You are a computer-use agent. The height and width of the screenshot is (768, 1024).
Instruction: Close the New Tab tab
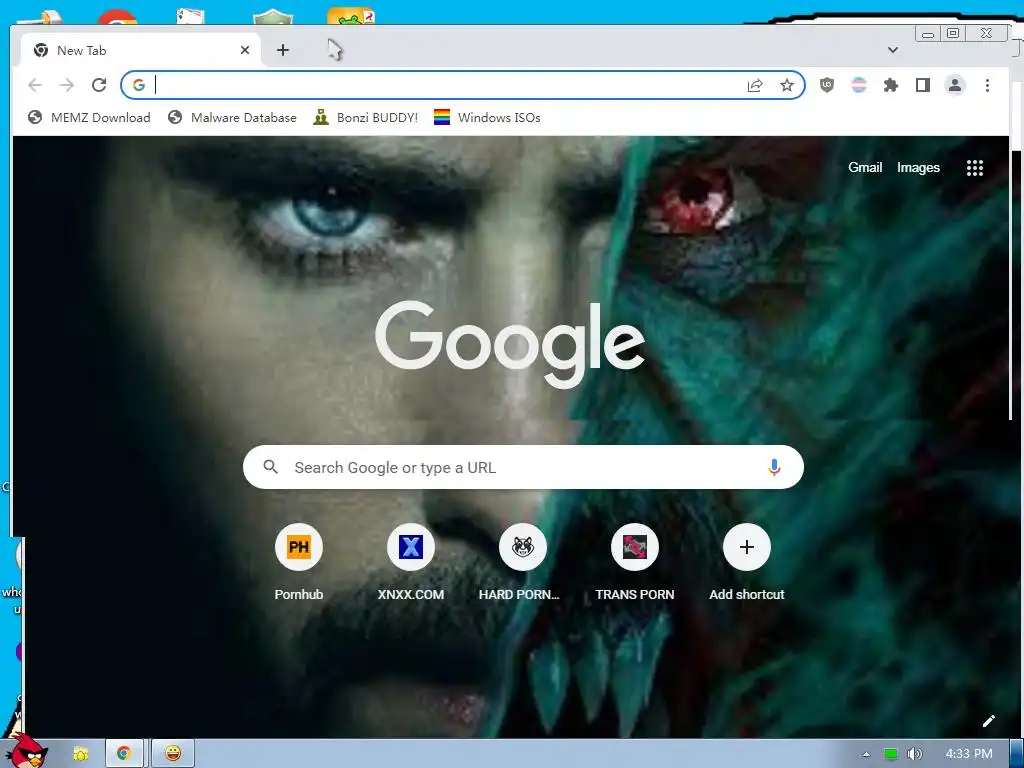point(245,50)
